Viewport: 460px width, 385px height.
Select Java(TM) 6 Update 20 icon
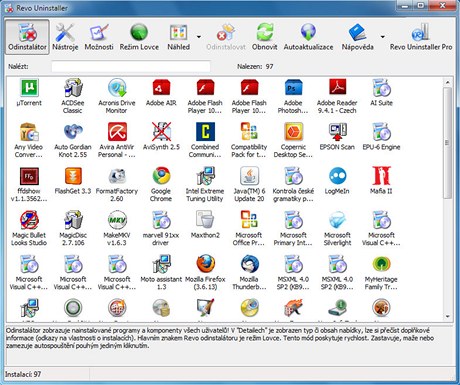(x=249, y=176)
